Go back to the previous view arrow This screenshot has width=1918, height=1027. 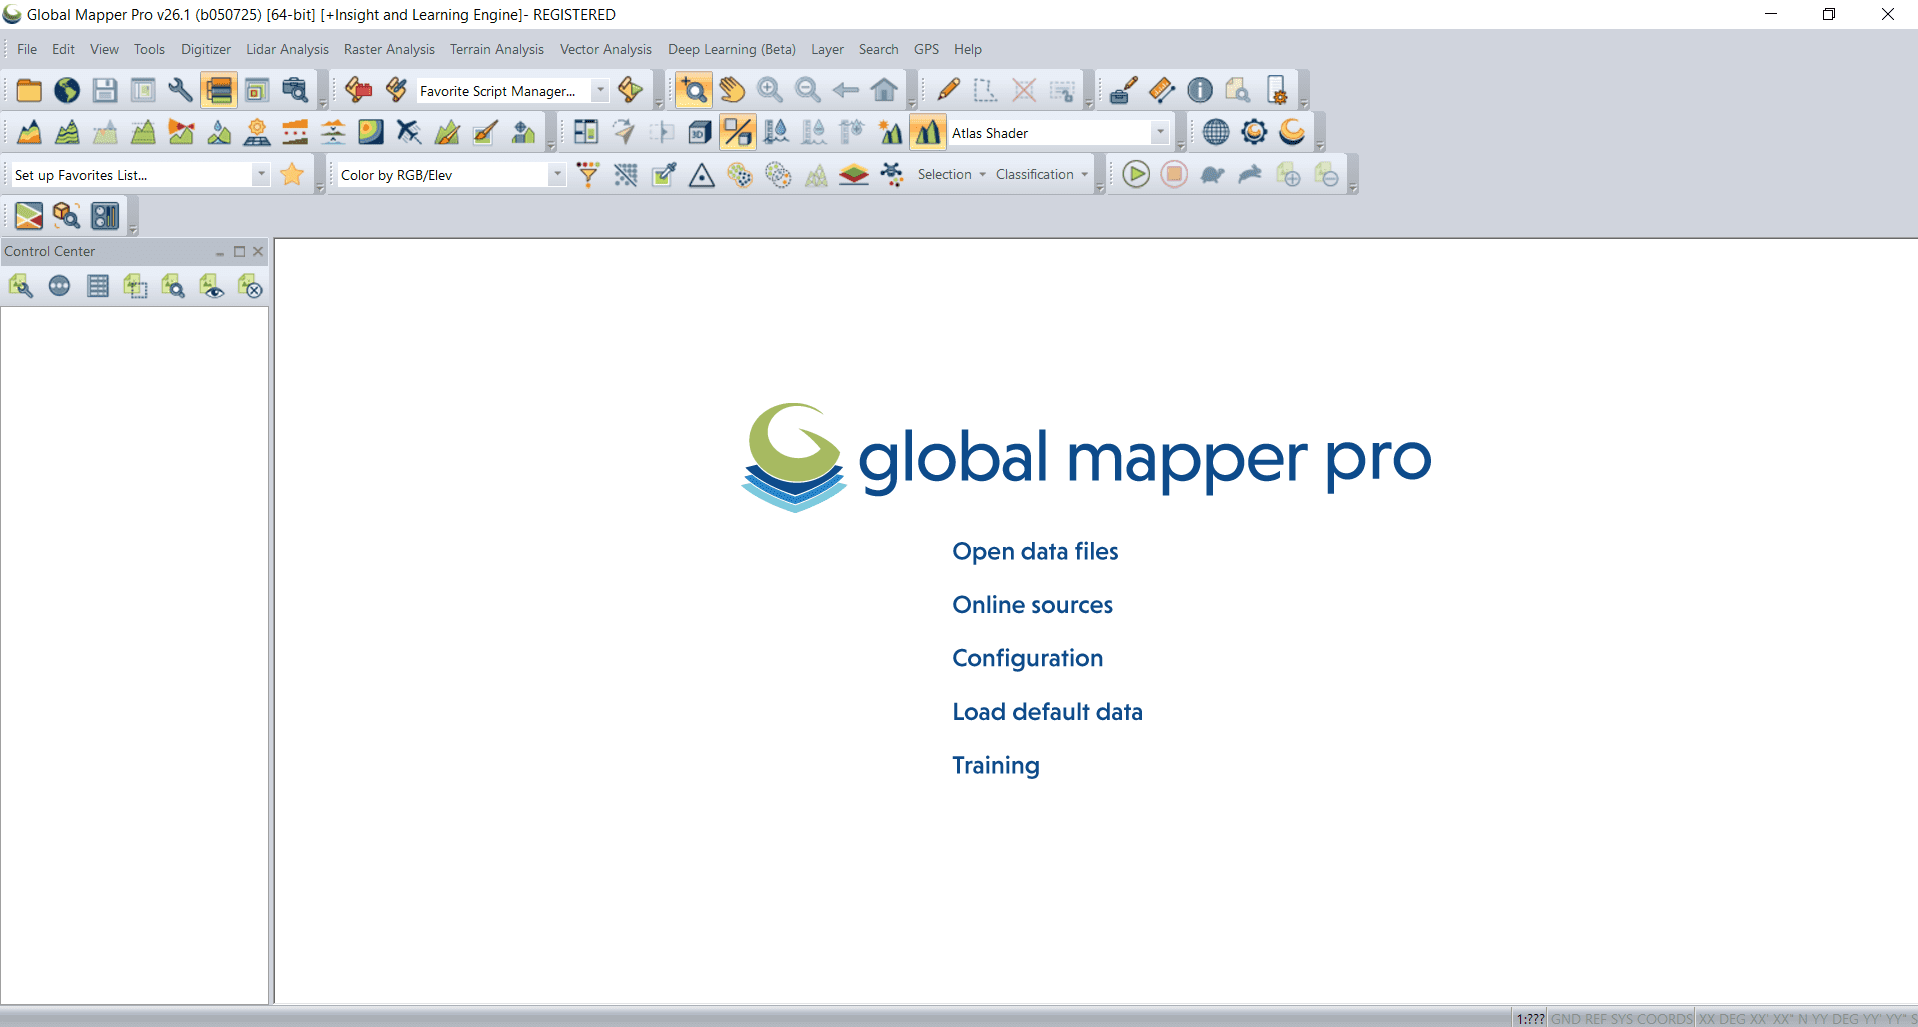click(846, 90)
